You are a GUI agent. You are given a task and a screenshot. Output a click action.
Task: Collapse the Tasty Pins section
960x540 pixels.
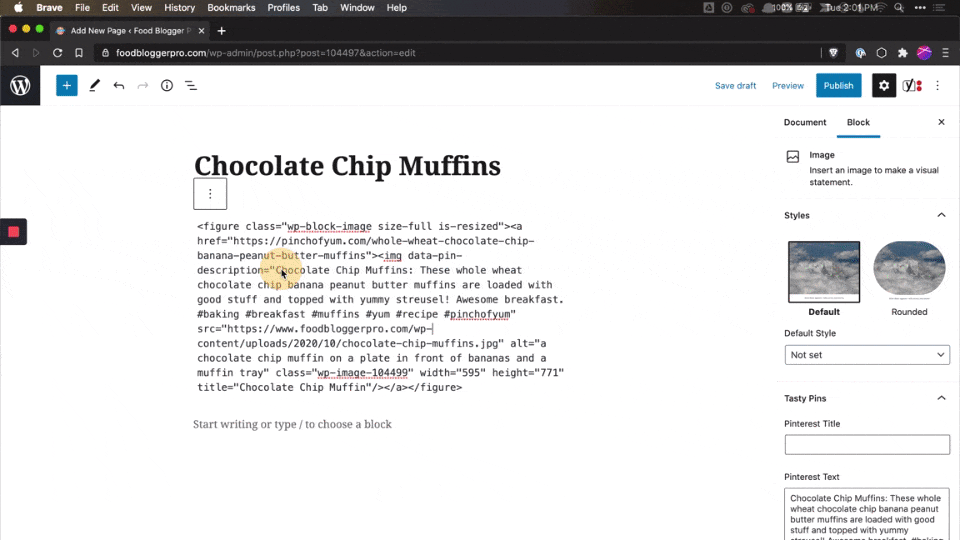941,399
